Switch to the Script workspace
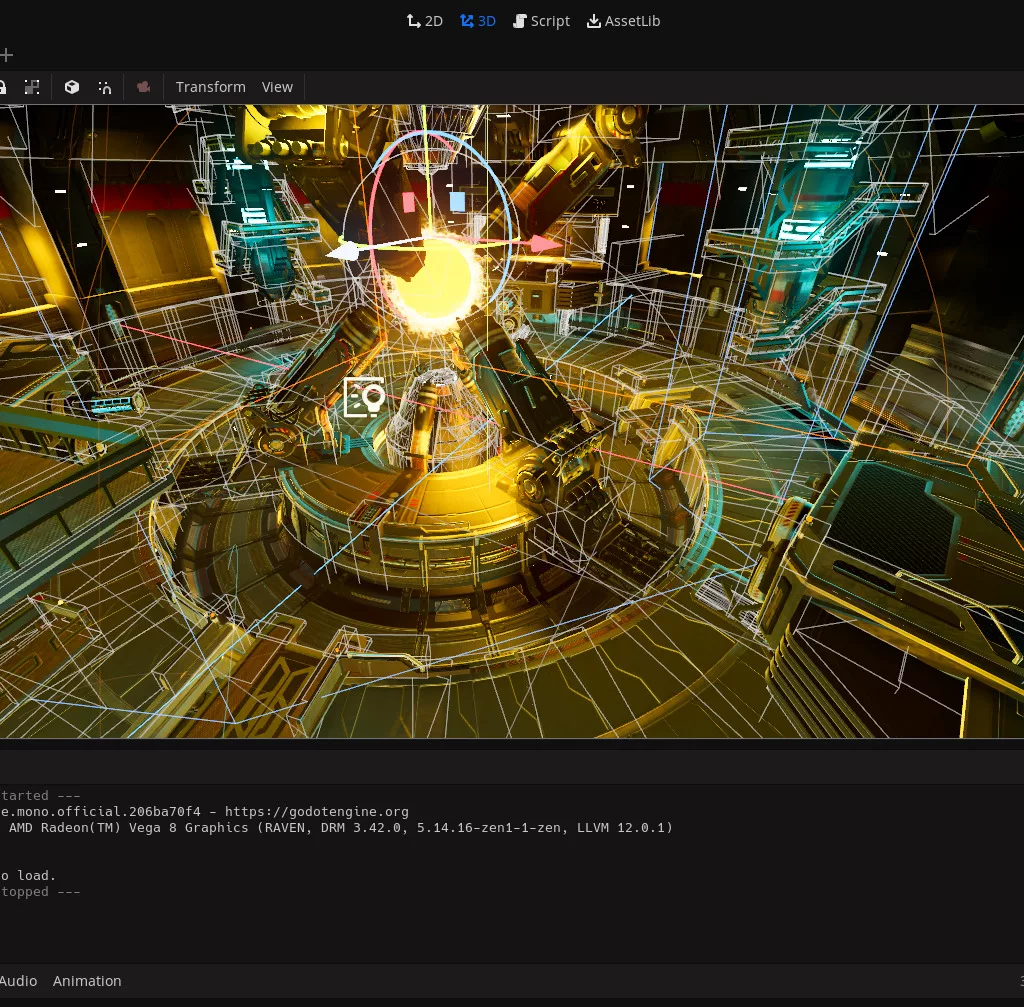The width and height of the screenshot is (1024, 1007). 541,21
